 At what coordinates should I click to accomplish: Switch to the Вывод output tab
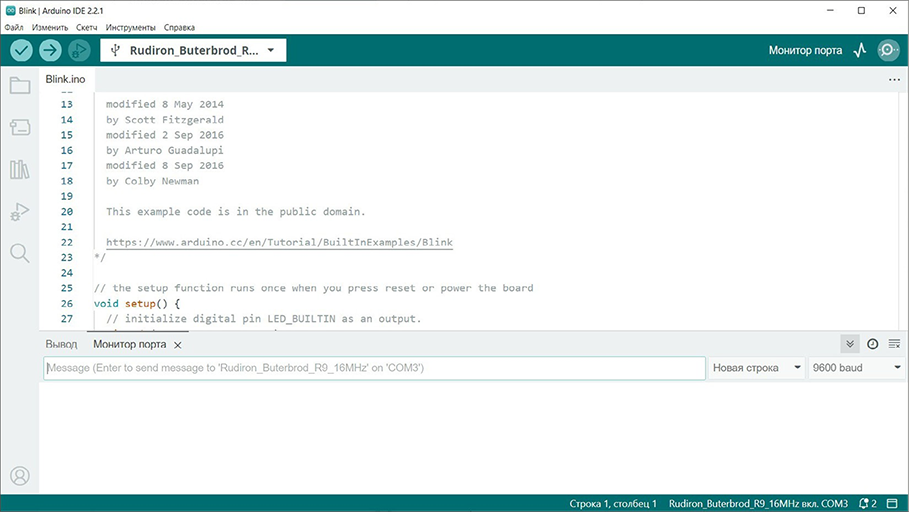(61, 344)
